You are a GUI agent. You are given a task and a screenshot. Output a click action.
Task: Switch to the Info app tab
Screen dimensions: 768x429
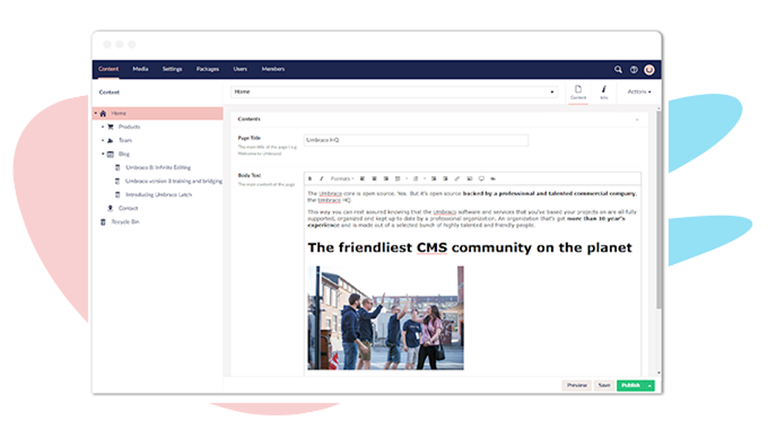coord(604,92)
